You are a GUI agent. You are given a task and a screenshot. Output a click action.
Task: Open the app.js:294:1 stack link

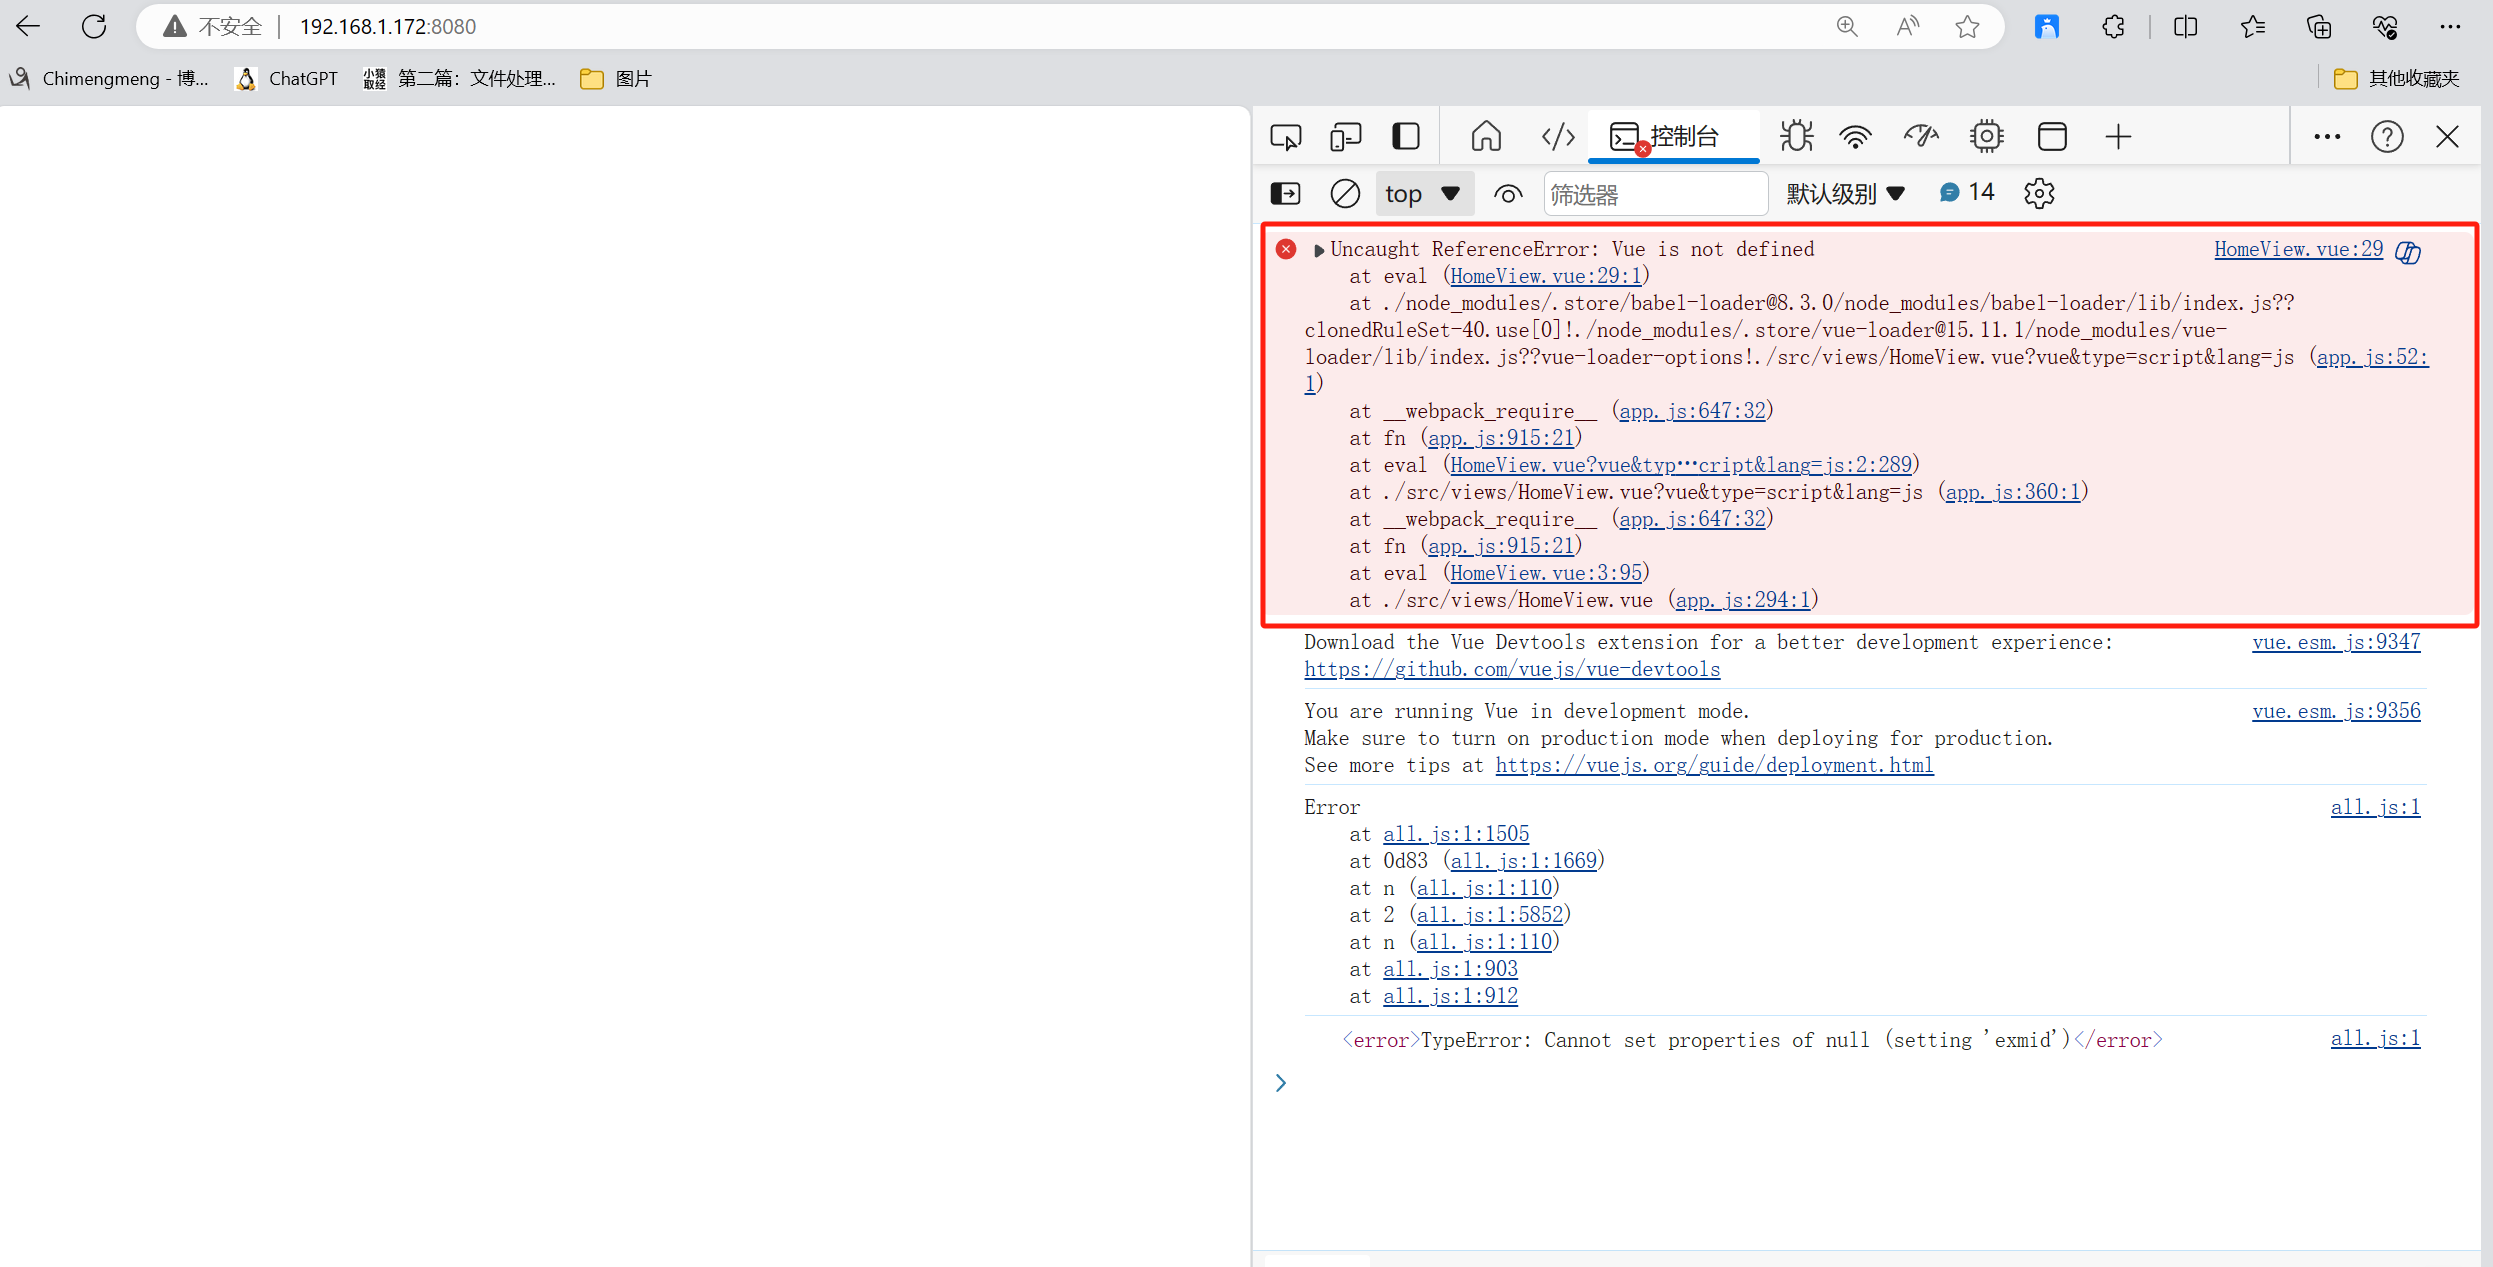point(1743,600)
